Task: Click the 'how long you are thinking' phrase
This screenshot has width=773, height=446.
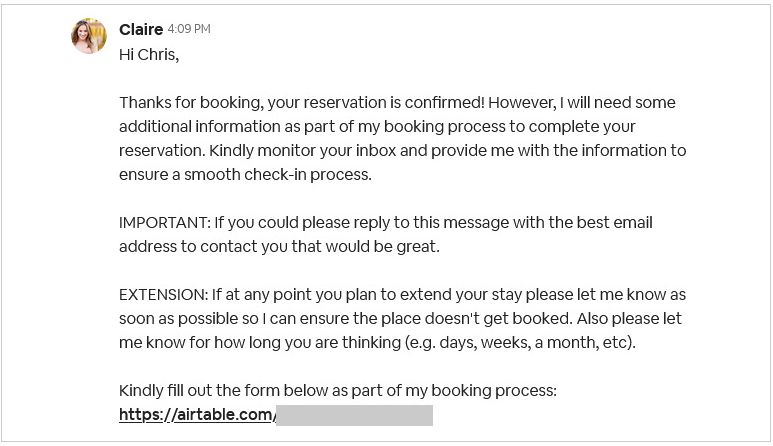Action: (307, 343)
